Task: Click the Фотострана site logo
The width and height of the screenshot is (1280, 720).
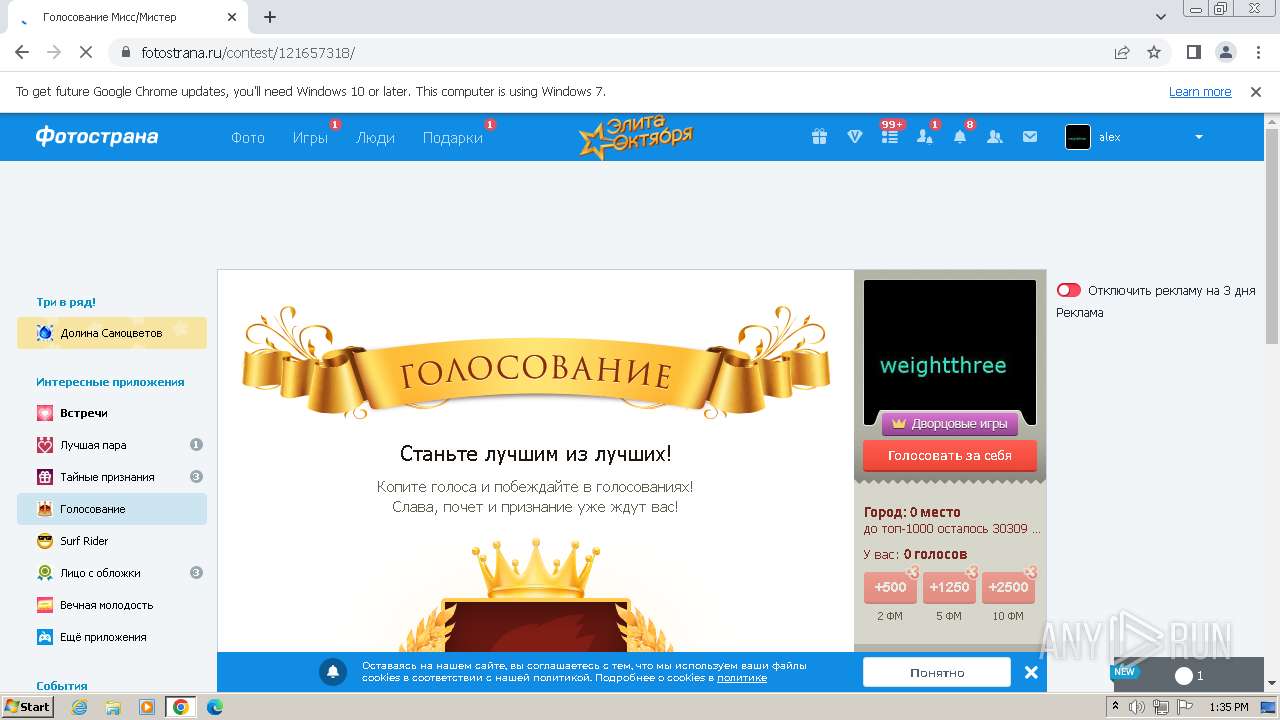Action: click(x=96, y=137)
